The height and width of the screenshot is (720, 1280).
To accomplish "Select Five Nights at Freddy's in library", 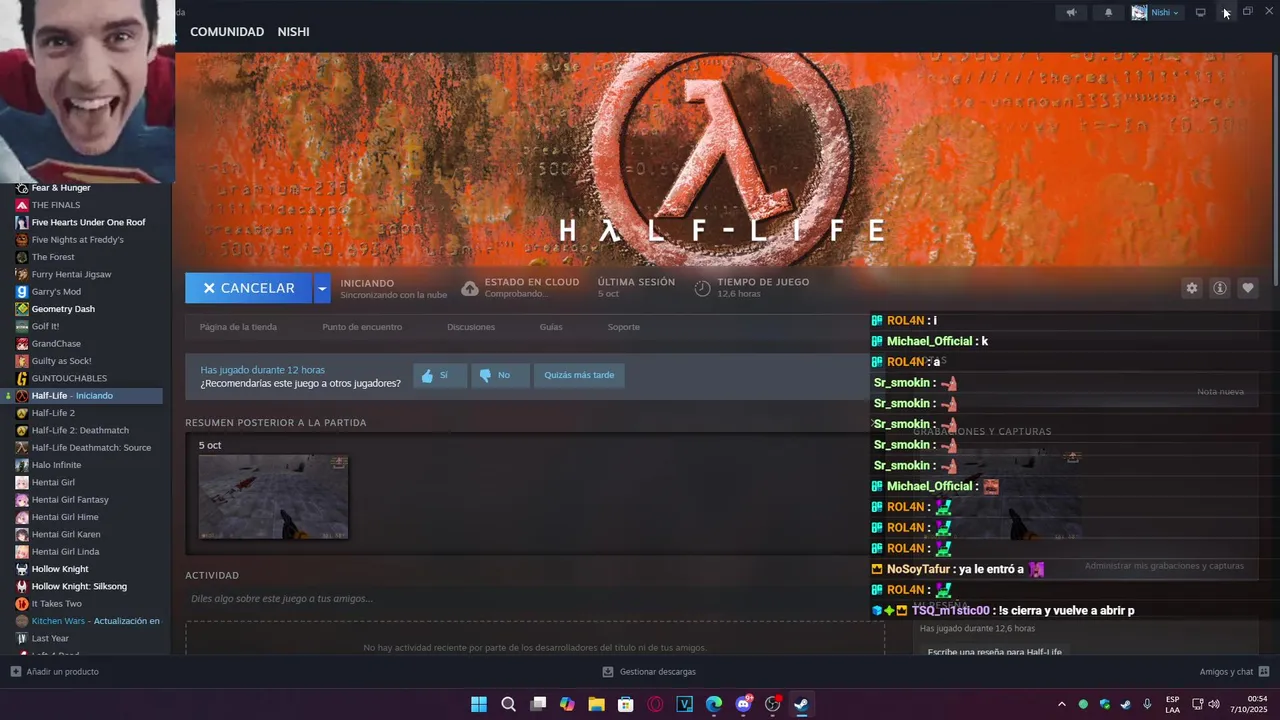I will pos(78,240).
